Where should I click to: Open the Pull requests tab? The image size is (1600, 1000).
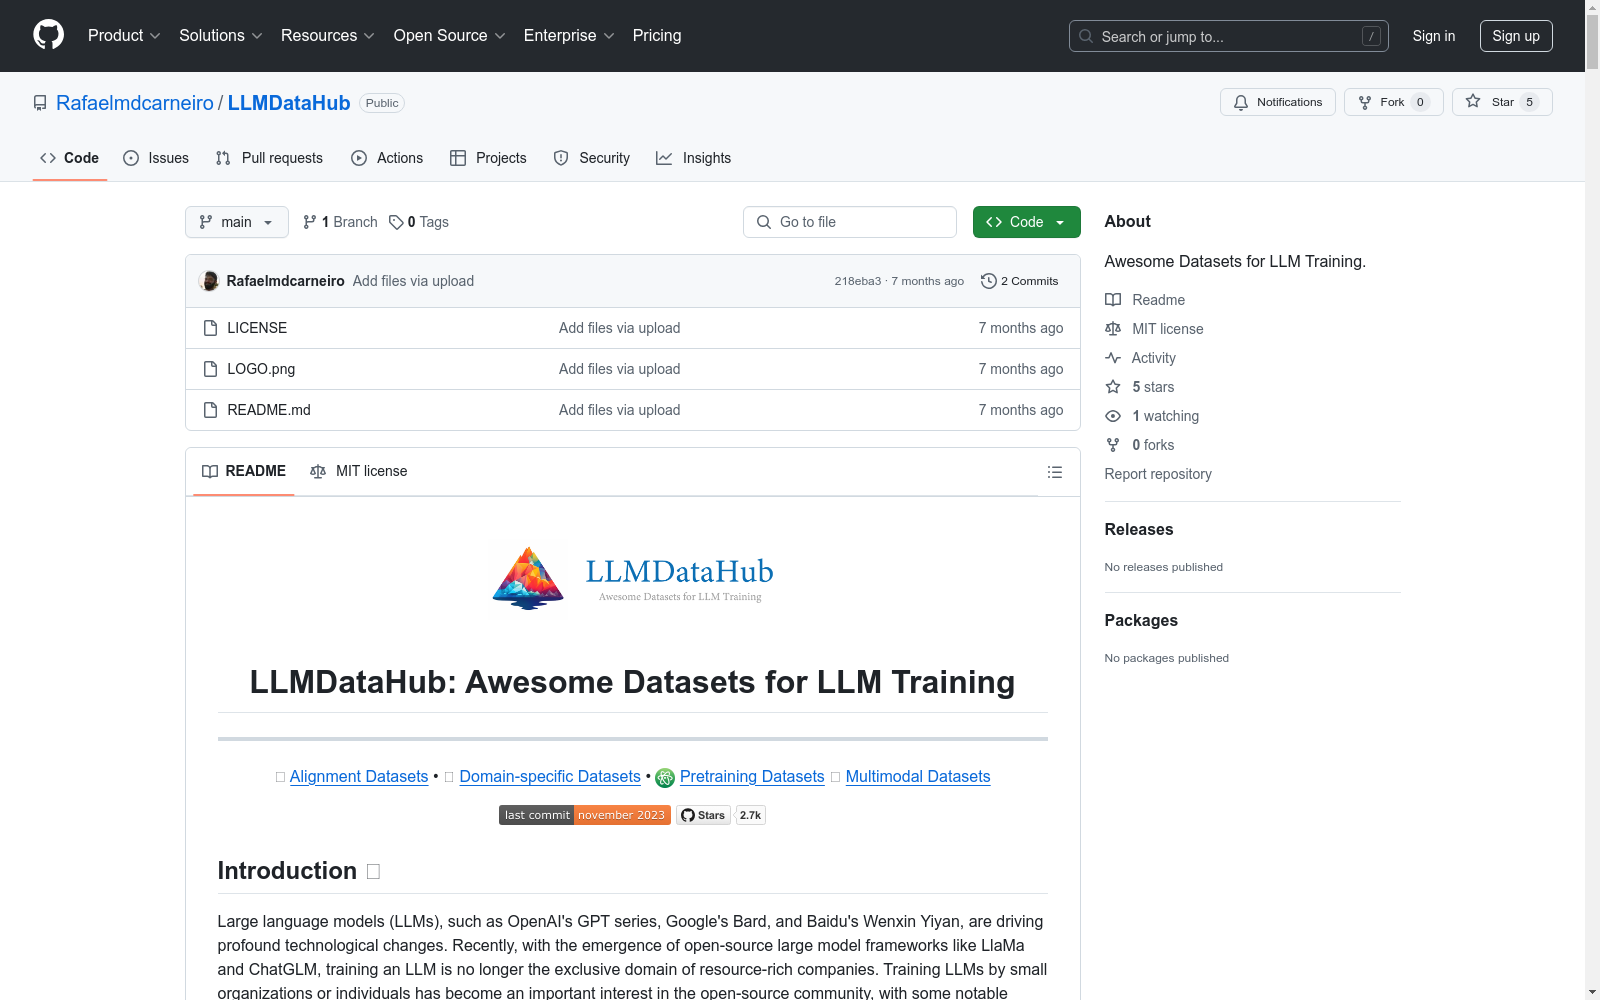(269, 158)
